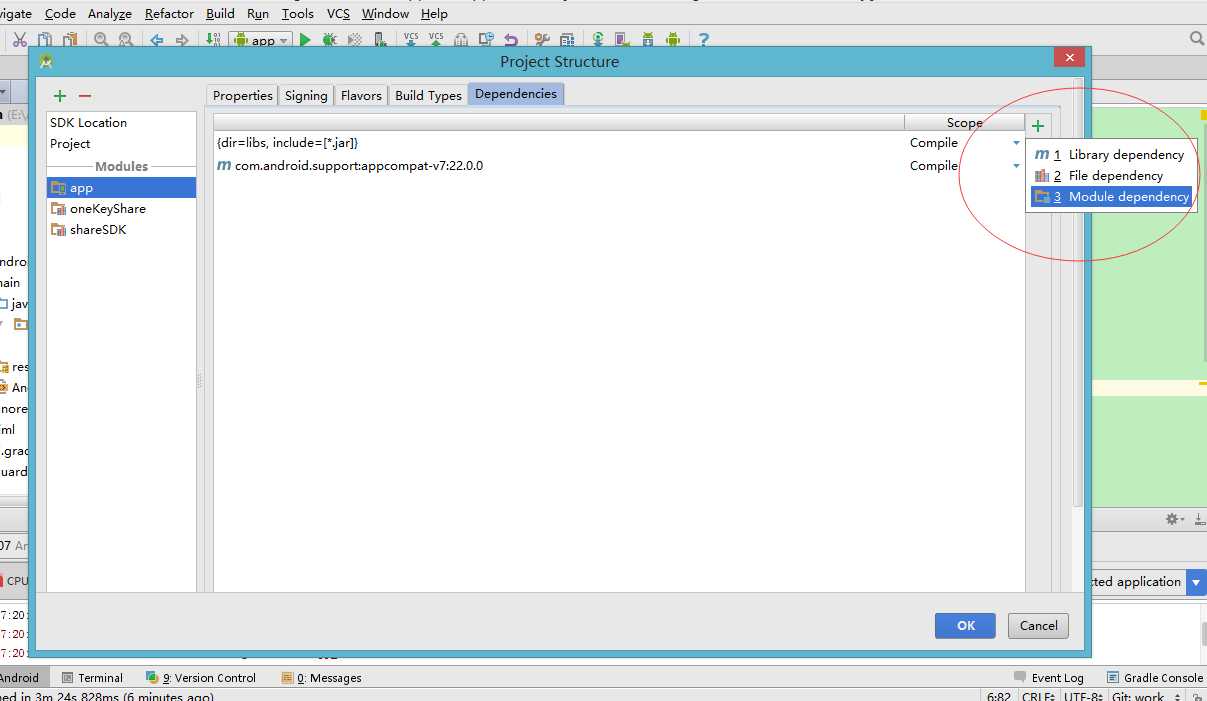
Task: Click the Attach debugger to process icon
Action: click(380, 40)
